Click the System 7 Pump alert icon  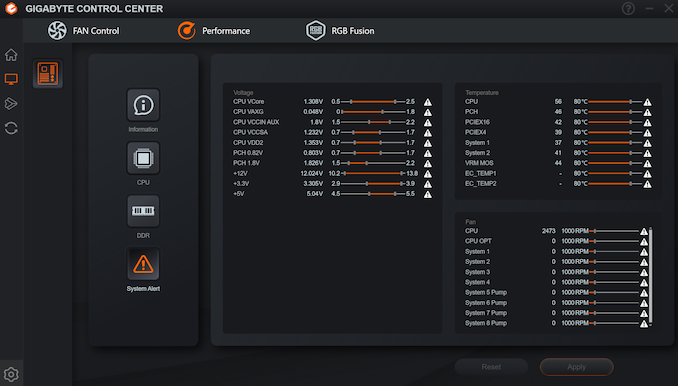click(644, 313)
